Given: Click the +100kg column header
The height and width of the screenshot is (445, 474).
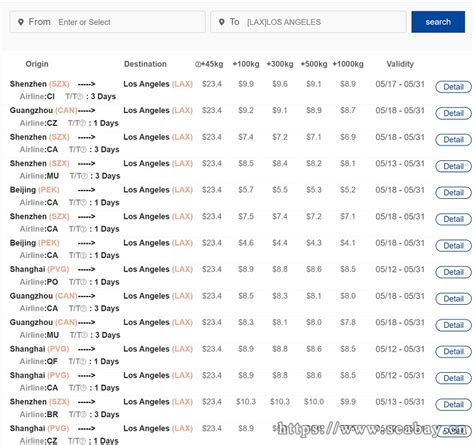Looking at the screenshot, I should [246, 64].
